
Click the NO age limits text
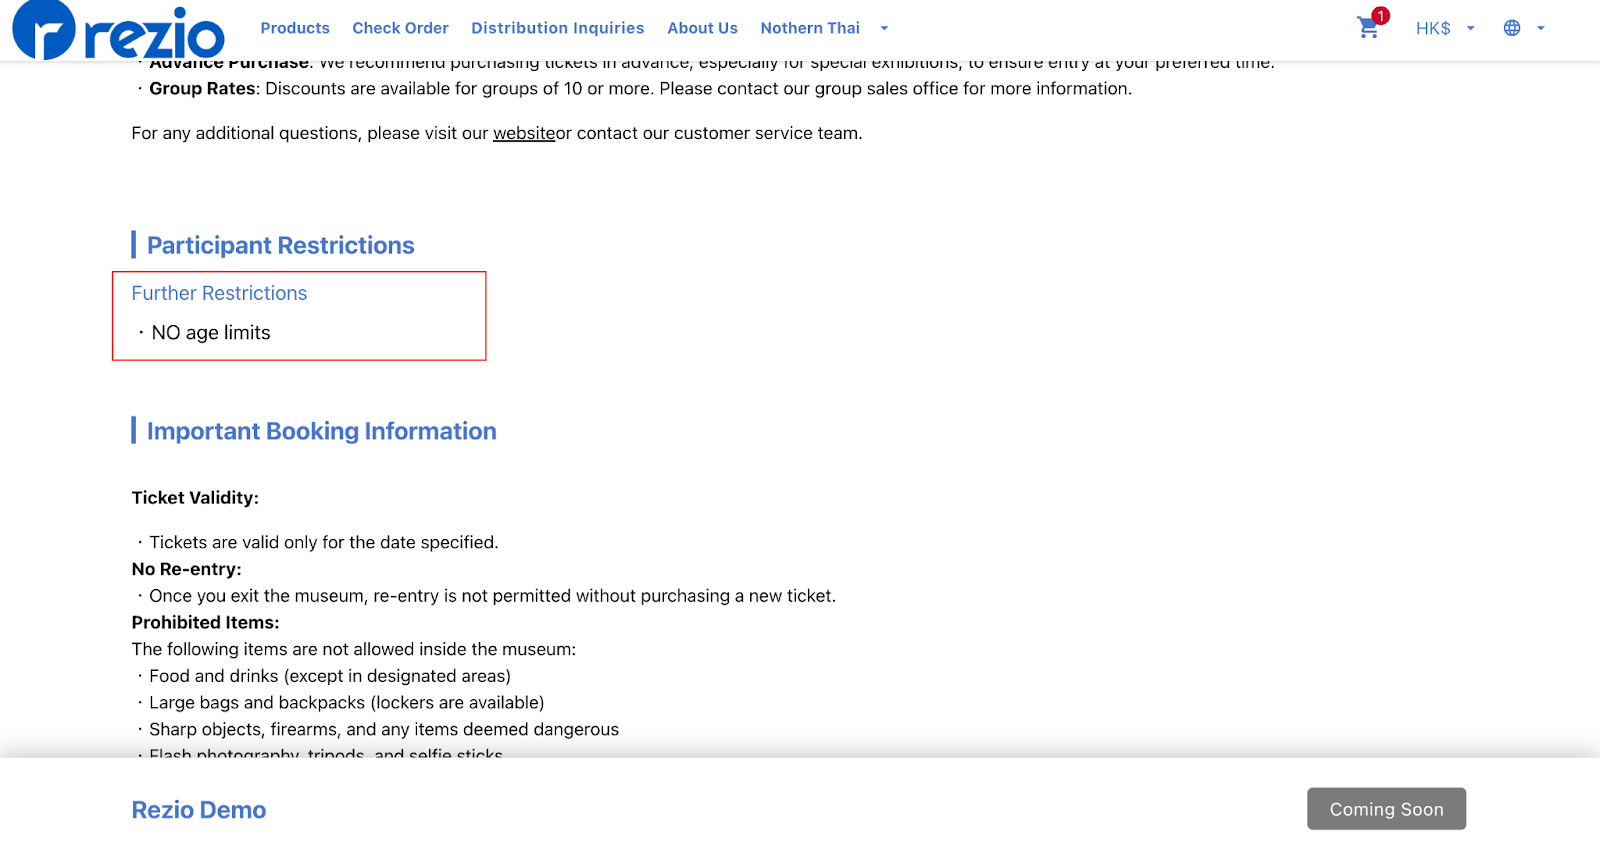point(211,333)
